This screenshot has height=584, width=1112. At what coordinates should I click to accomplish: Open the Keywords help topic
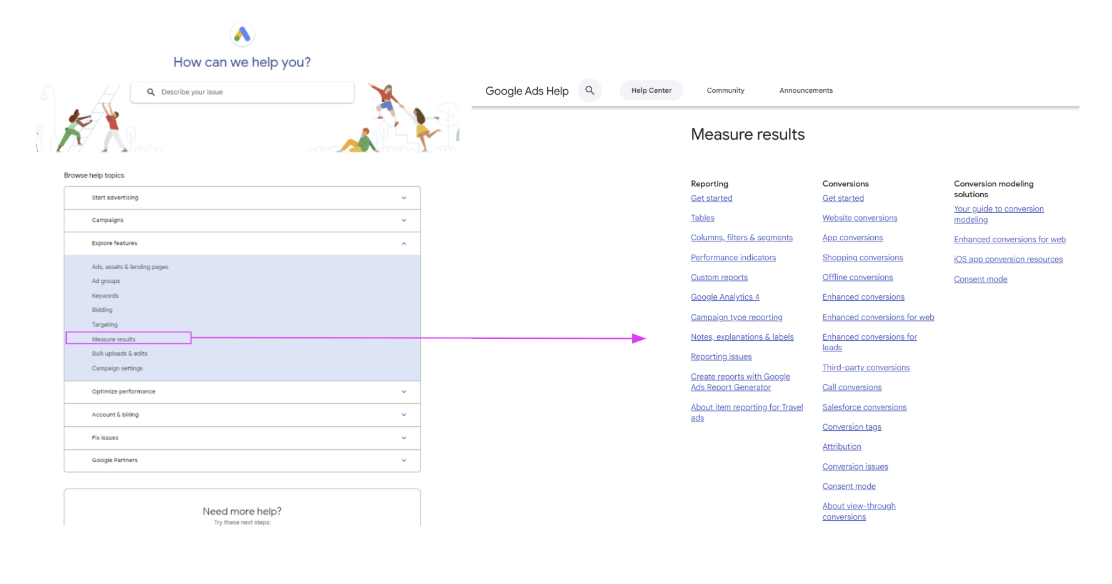pyautogui.click(x=105, y=296)
